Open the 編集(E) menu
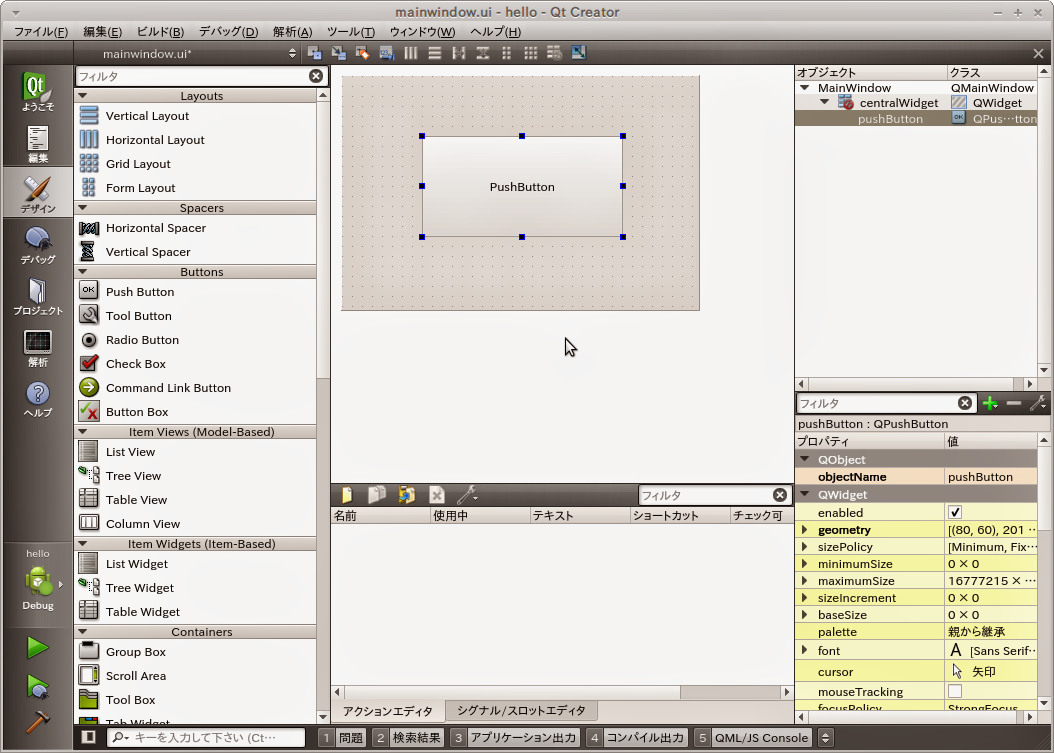This screenshot has width=1054, height=753. (x=102, y=32)
